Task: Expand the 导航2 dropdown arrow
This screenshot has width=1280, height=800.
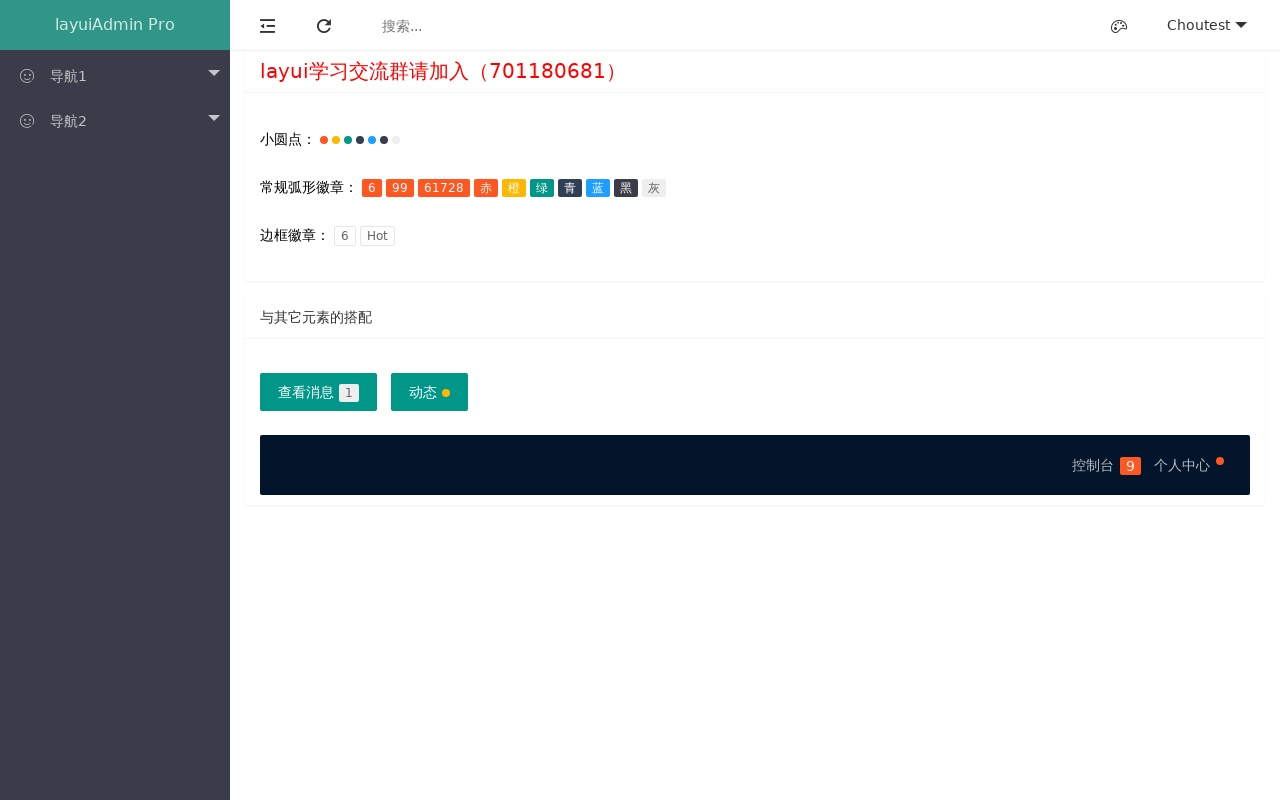Action: (x=214, y=117)
